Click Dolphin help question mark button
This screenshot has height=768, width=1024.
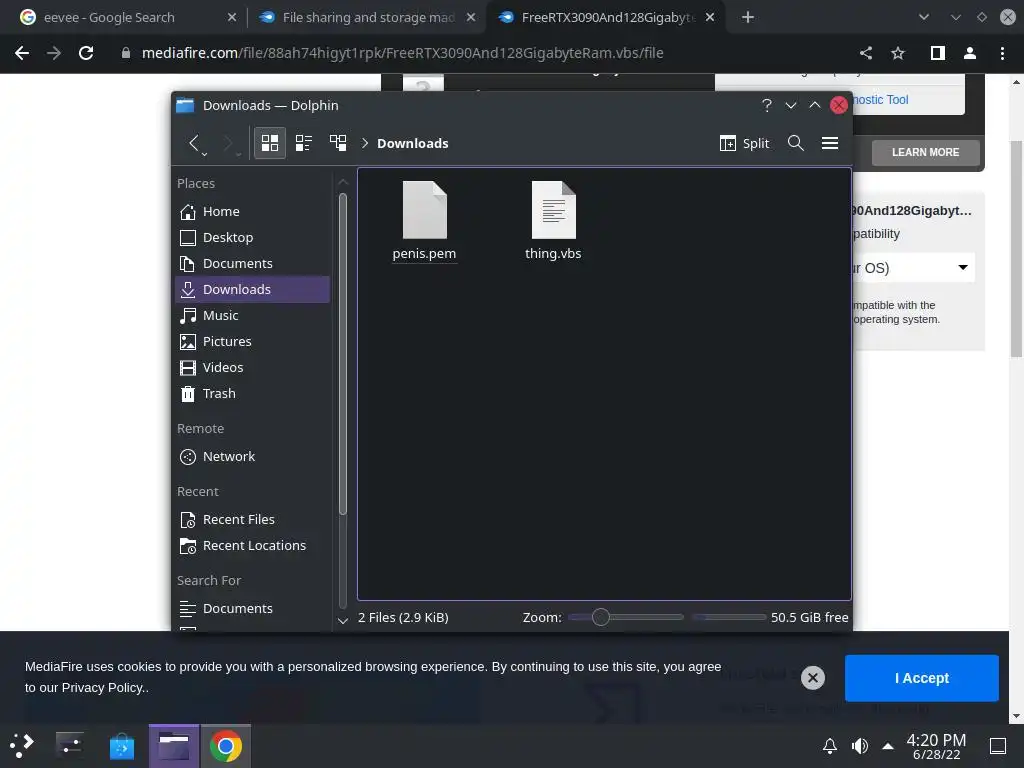point(767,105)
